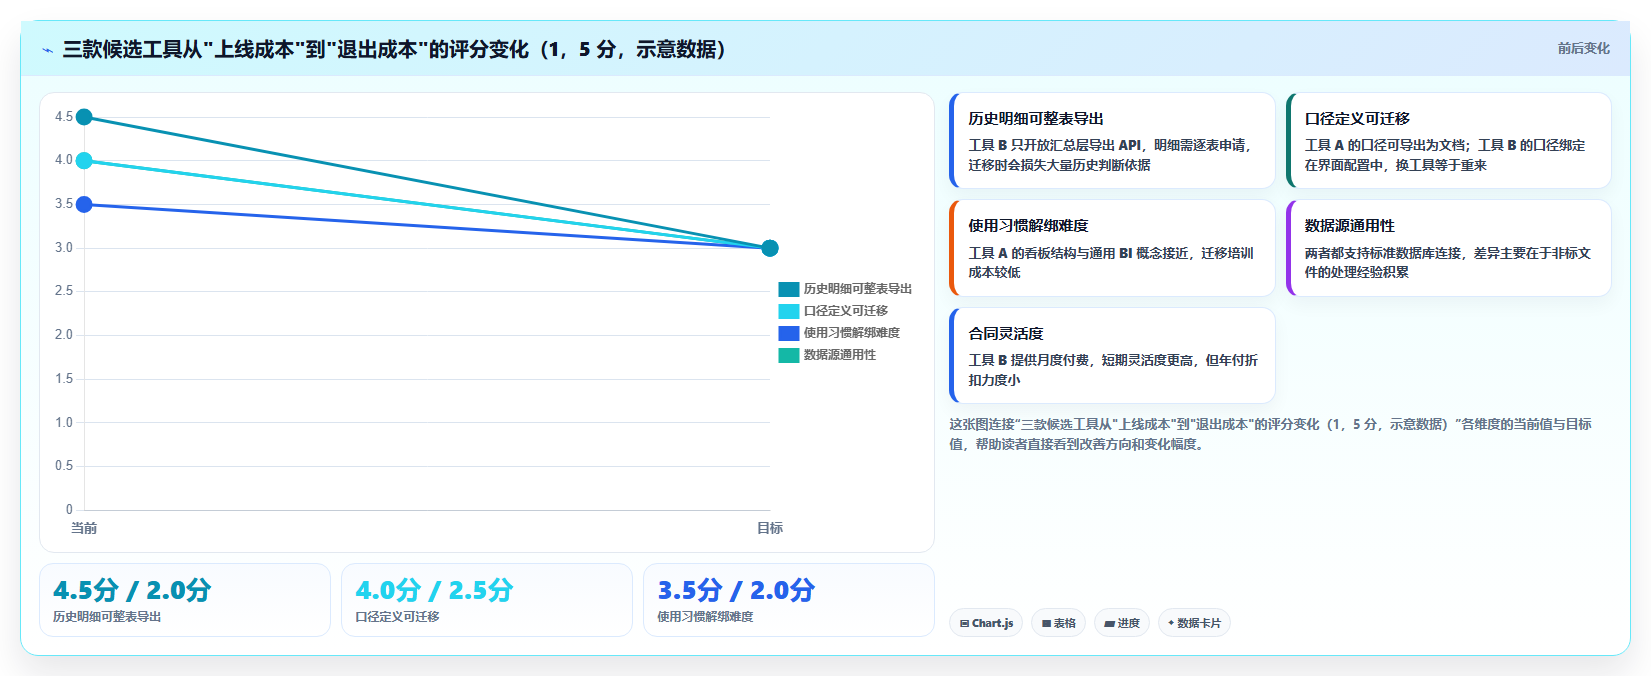Select the 4.5分 / 2.0分 stat card
1651x676 pixels.
click(x=185, y=600)
